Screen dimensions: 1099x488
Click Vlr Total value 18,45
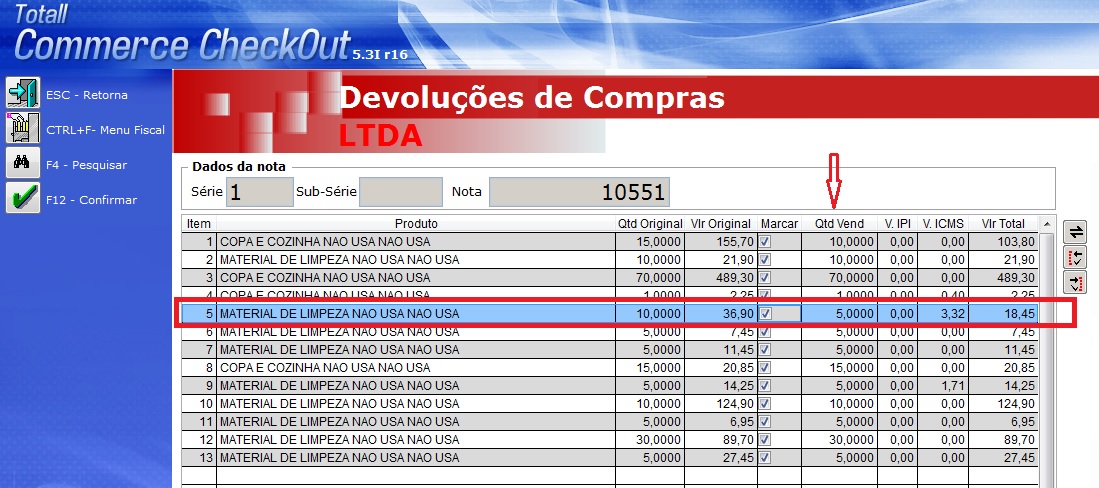(x=1003, y=314)
